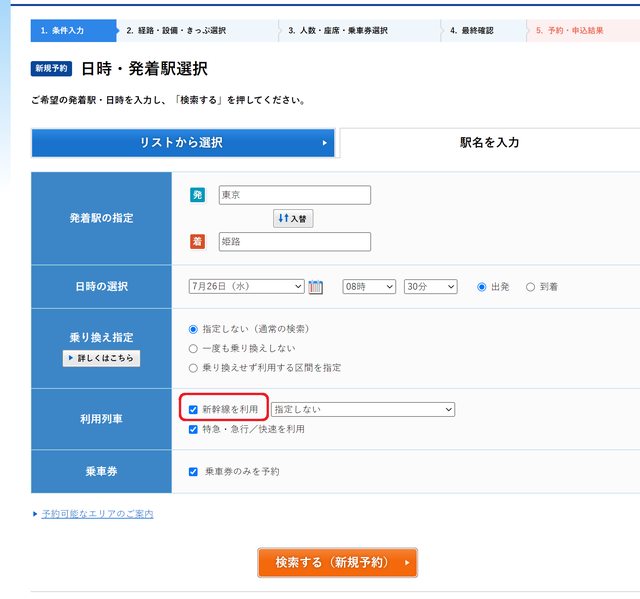640x599 pixels.
Task: Choose 一度も乗り換えしない option
Action: pos(194,348)
